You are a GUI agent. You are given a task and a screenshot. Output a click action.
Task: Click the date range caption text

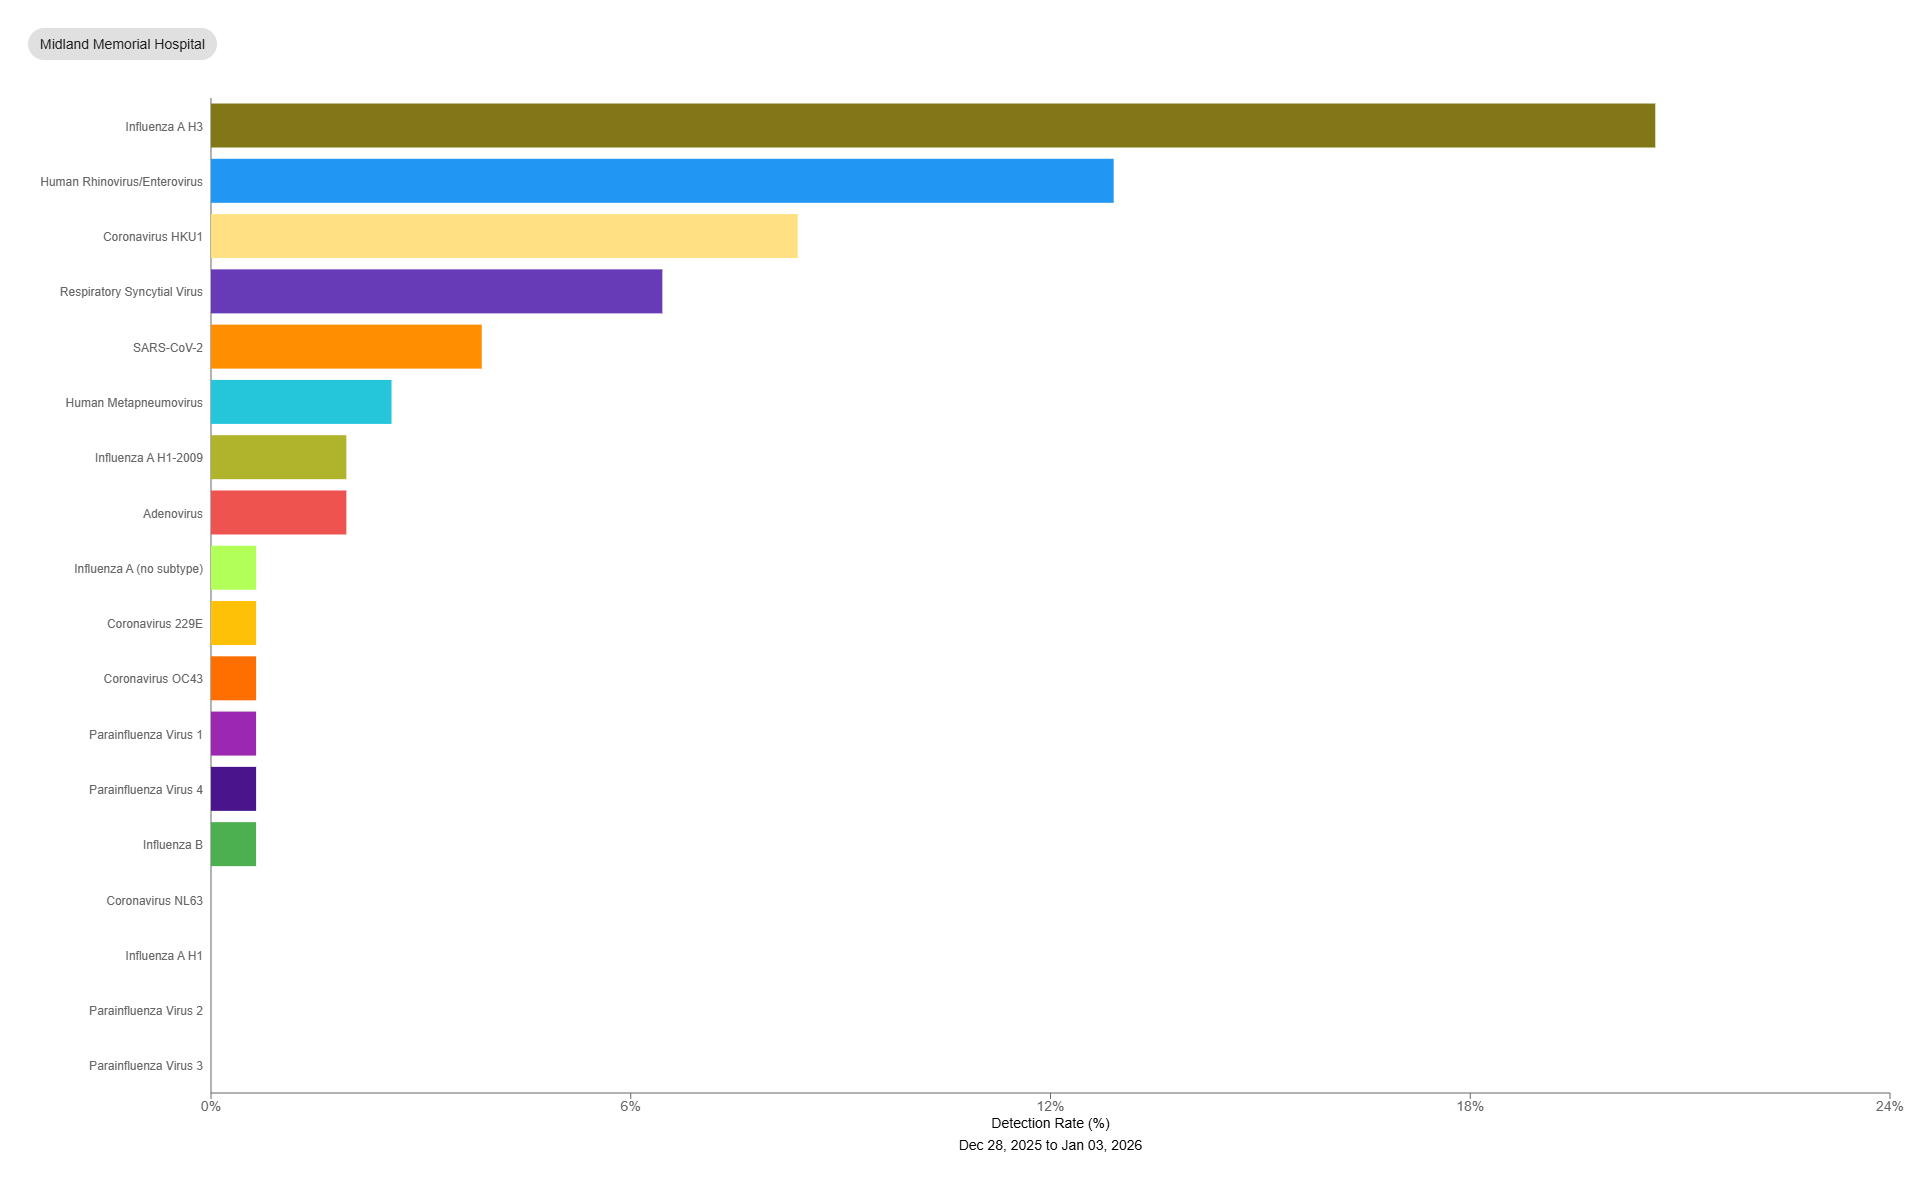pos(1050,1145)
